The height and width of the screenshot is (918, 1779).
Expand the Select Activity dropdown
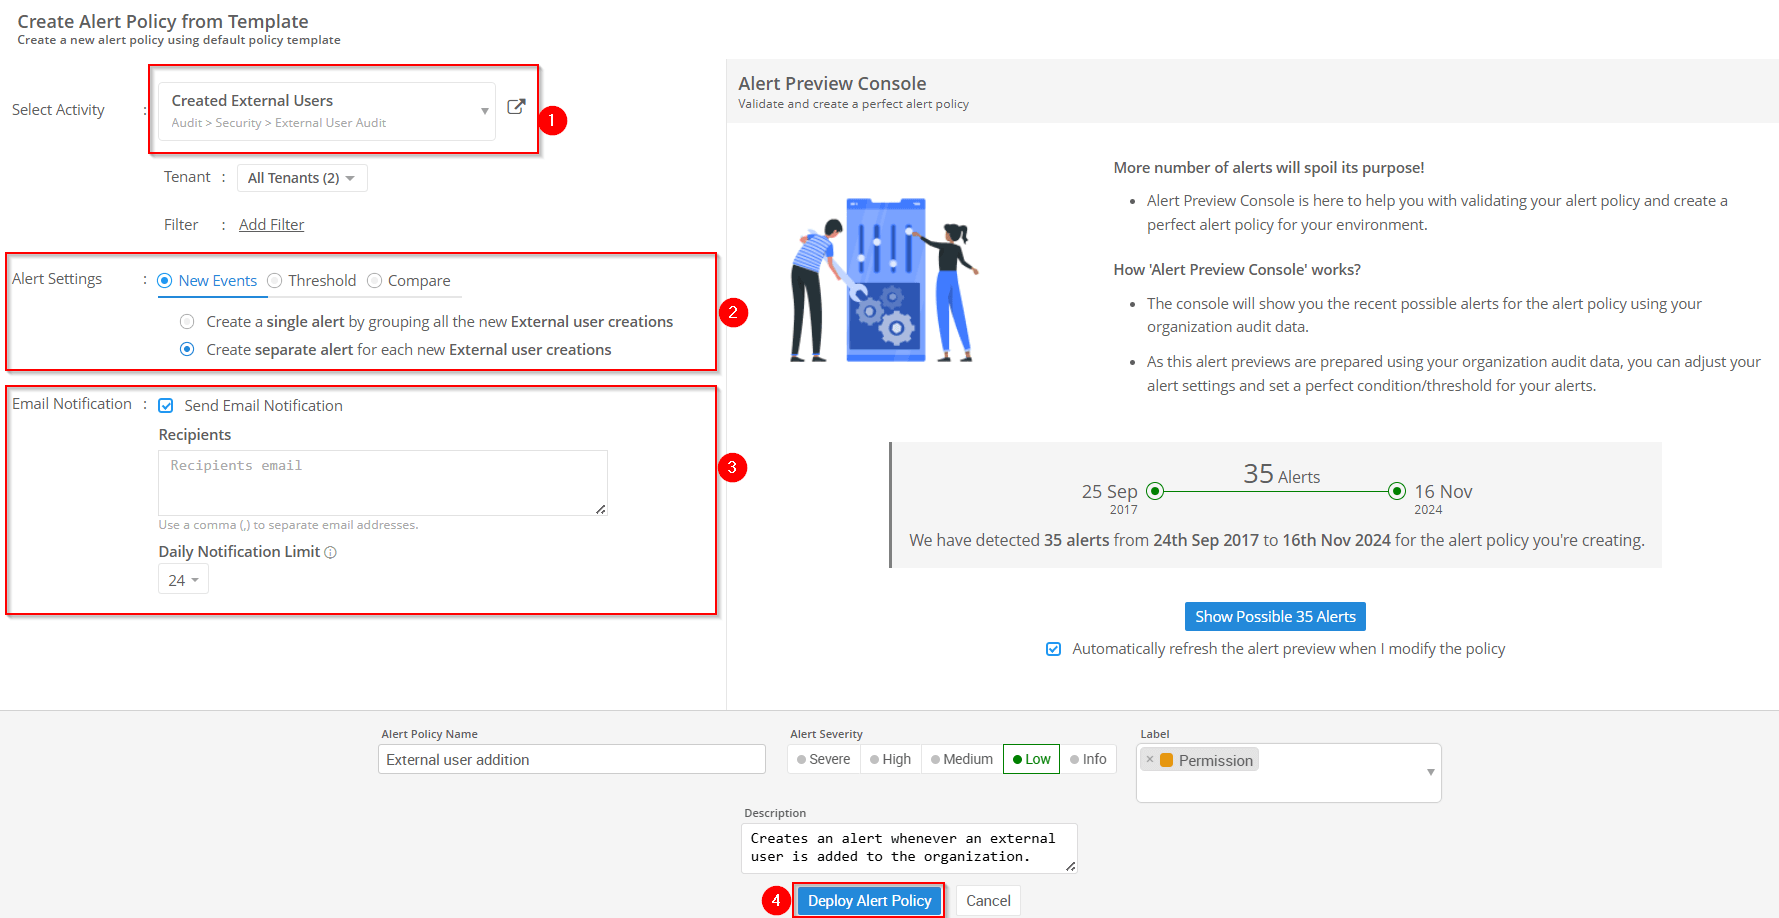click(x=483, y=110)
